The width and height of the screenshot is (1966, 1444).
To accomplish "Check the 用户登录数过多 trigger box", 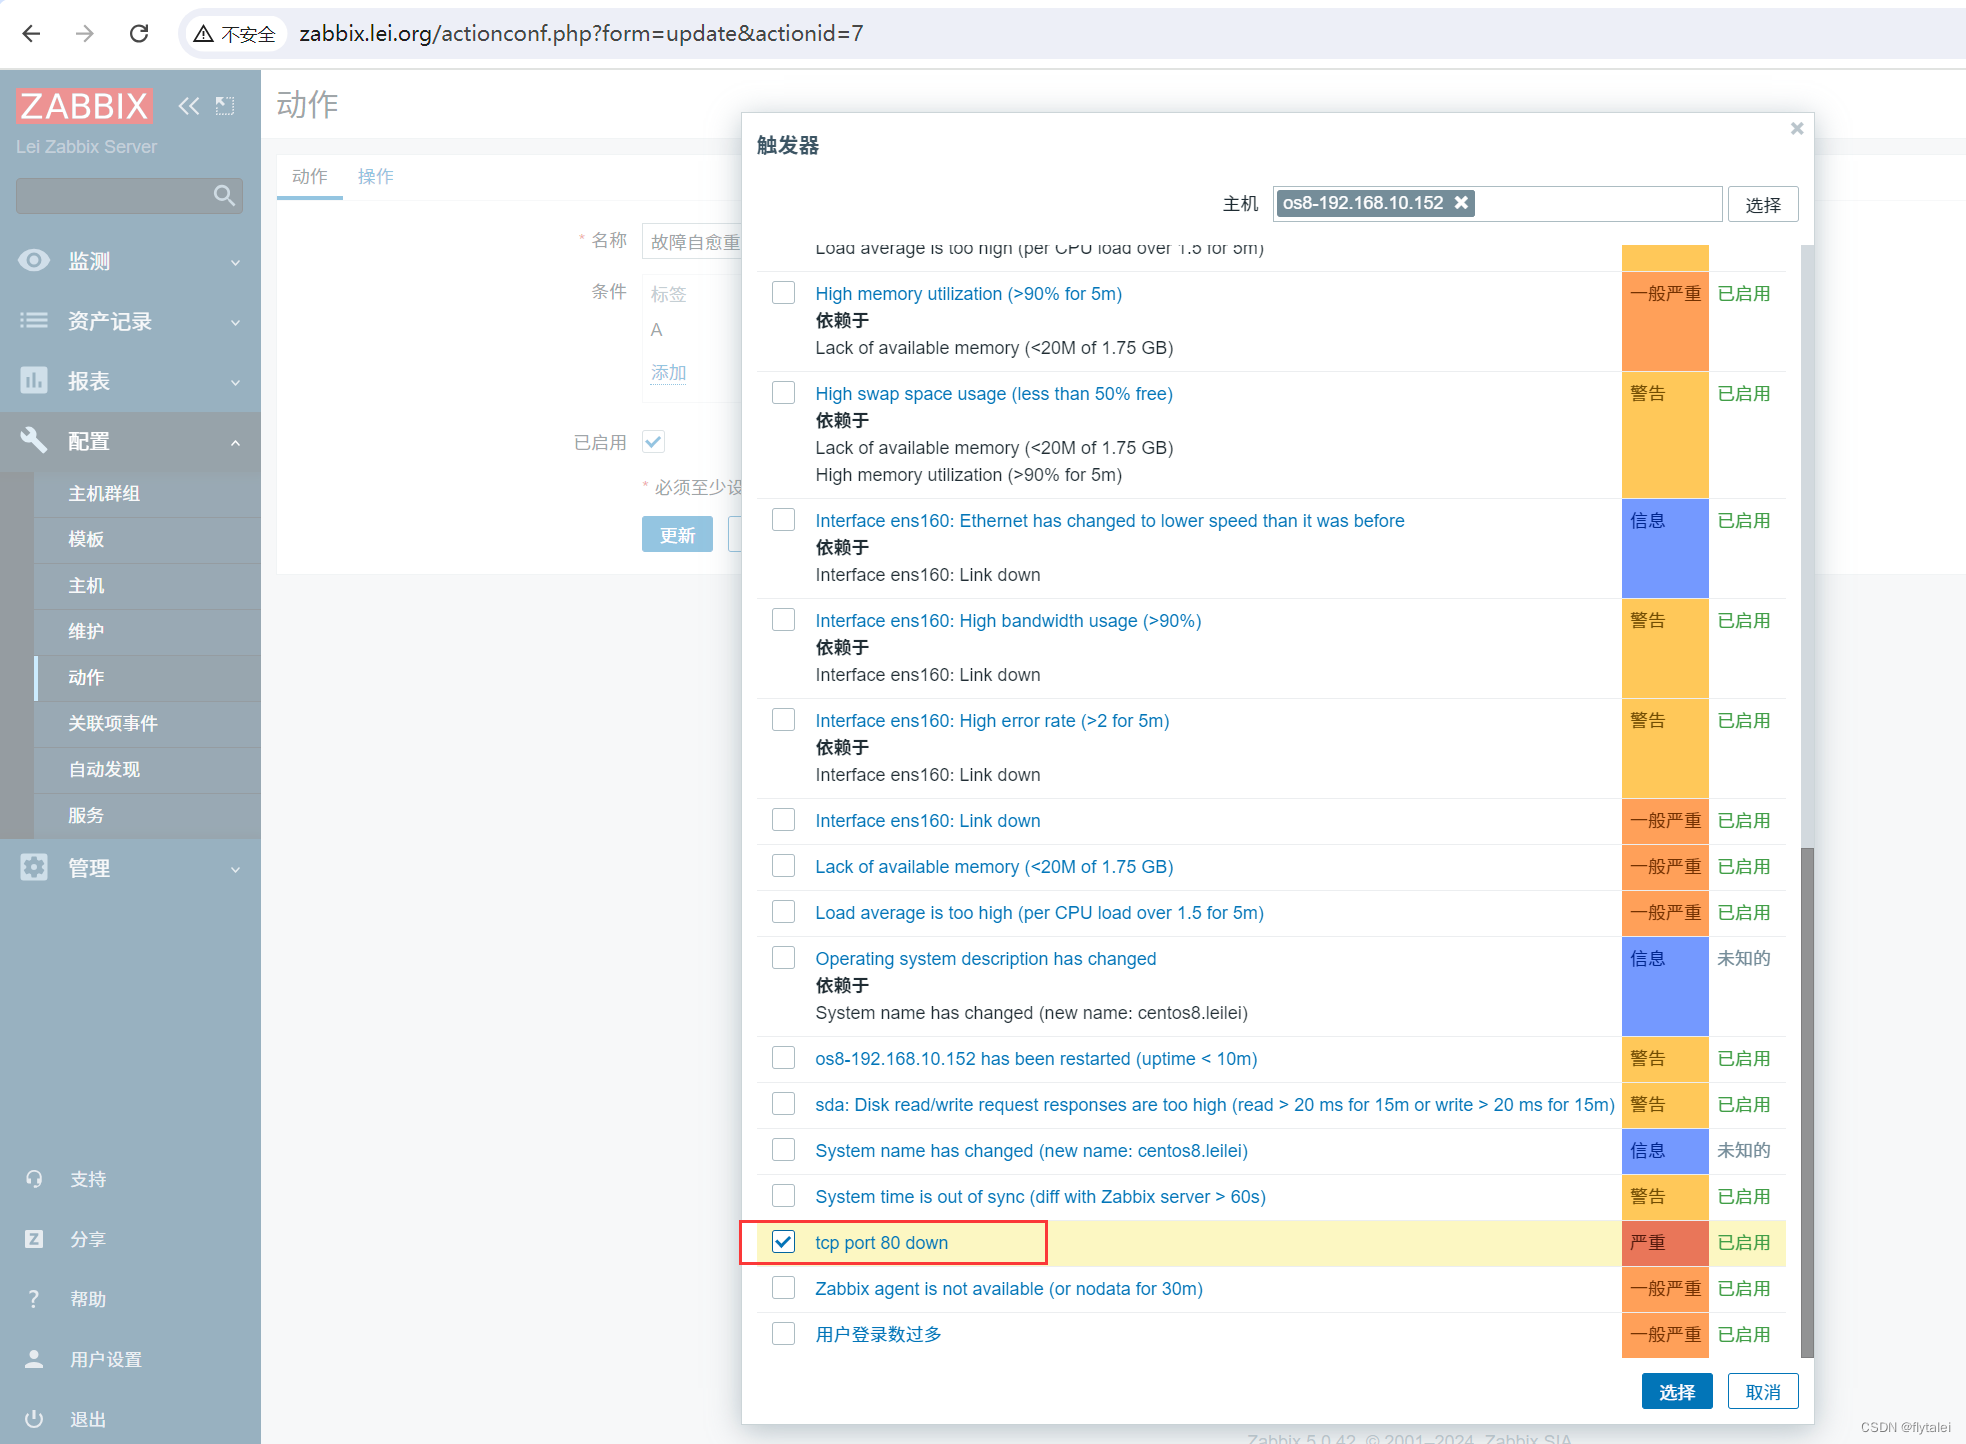I will [784, 1334].
